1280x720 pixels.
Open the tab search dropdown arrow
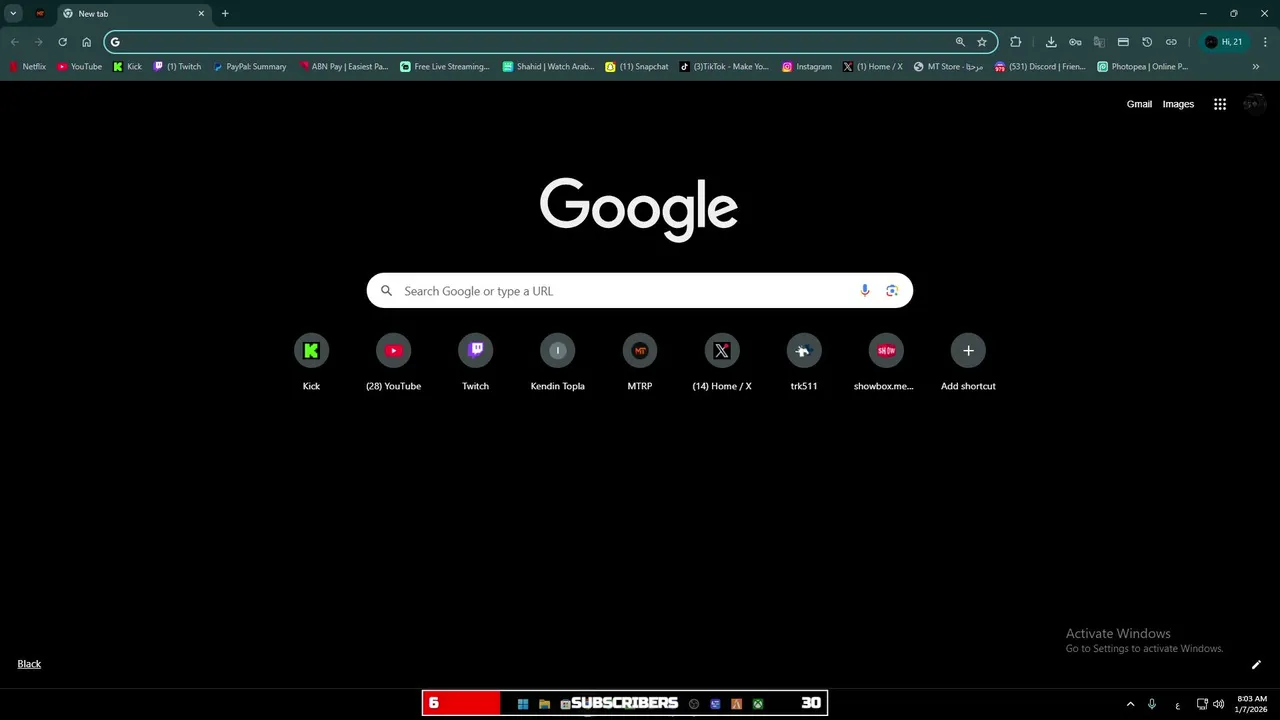tap(13, 14)
